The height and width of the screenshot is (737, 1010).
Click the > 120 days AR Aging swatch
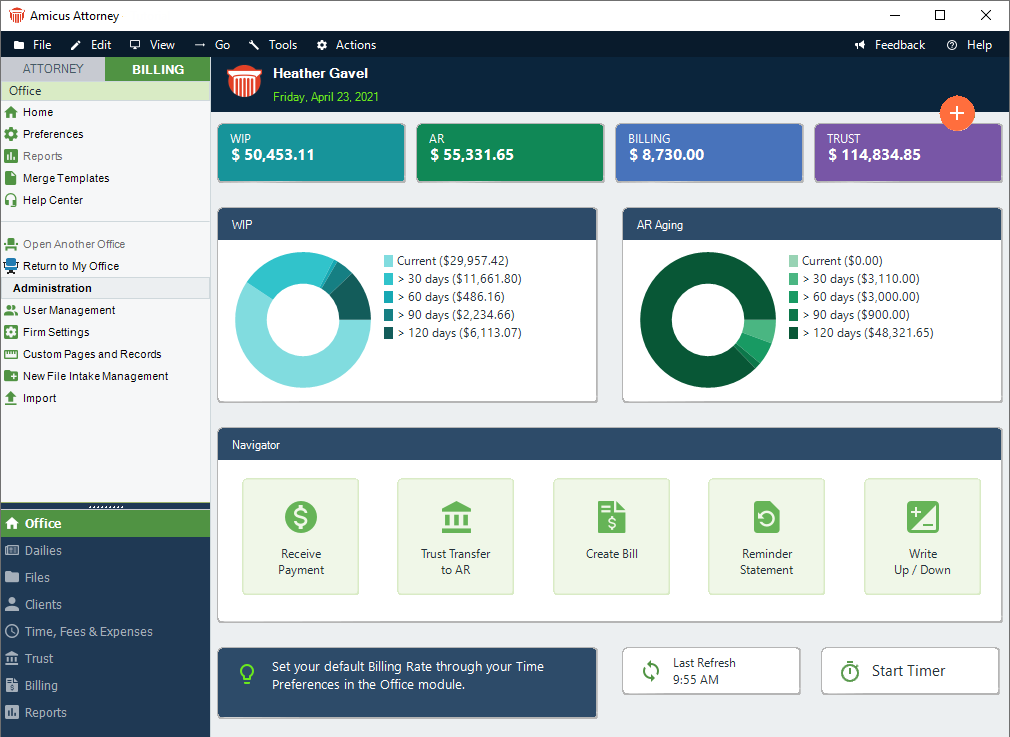(794, 333)
